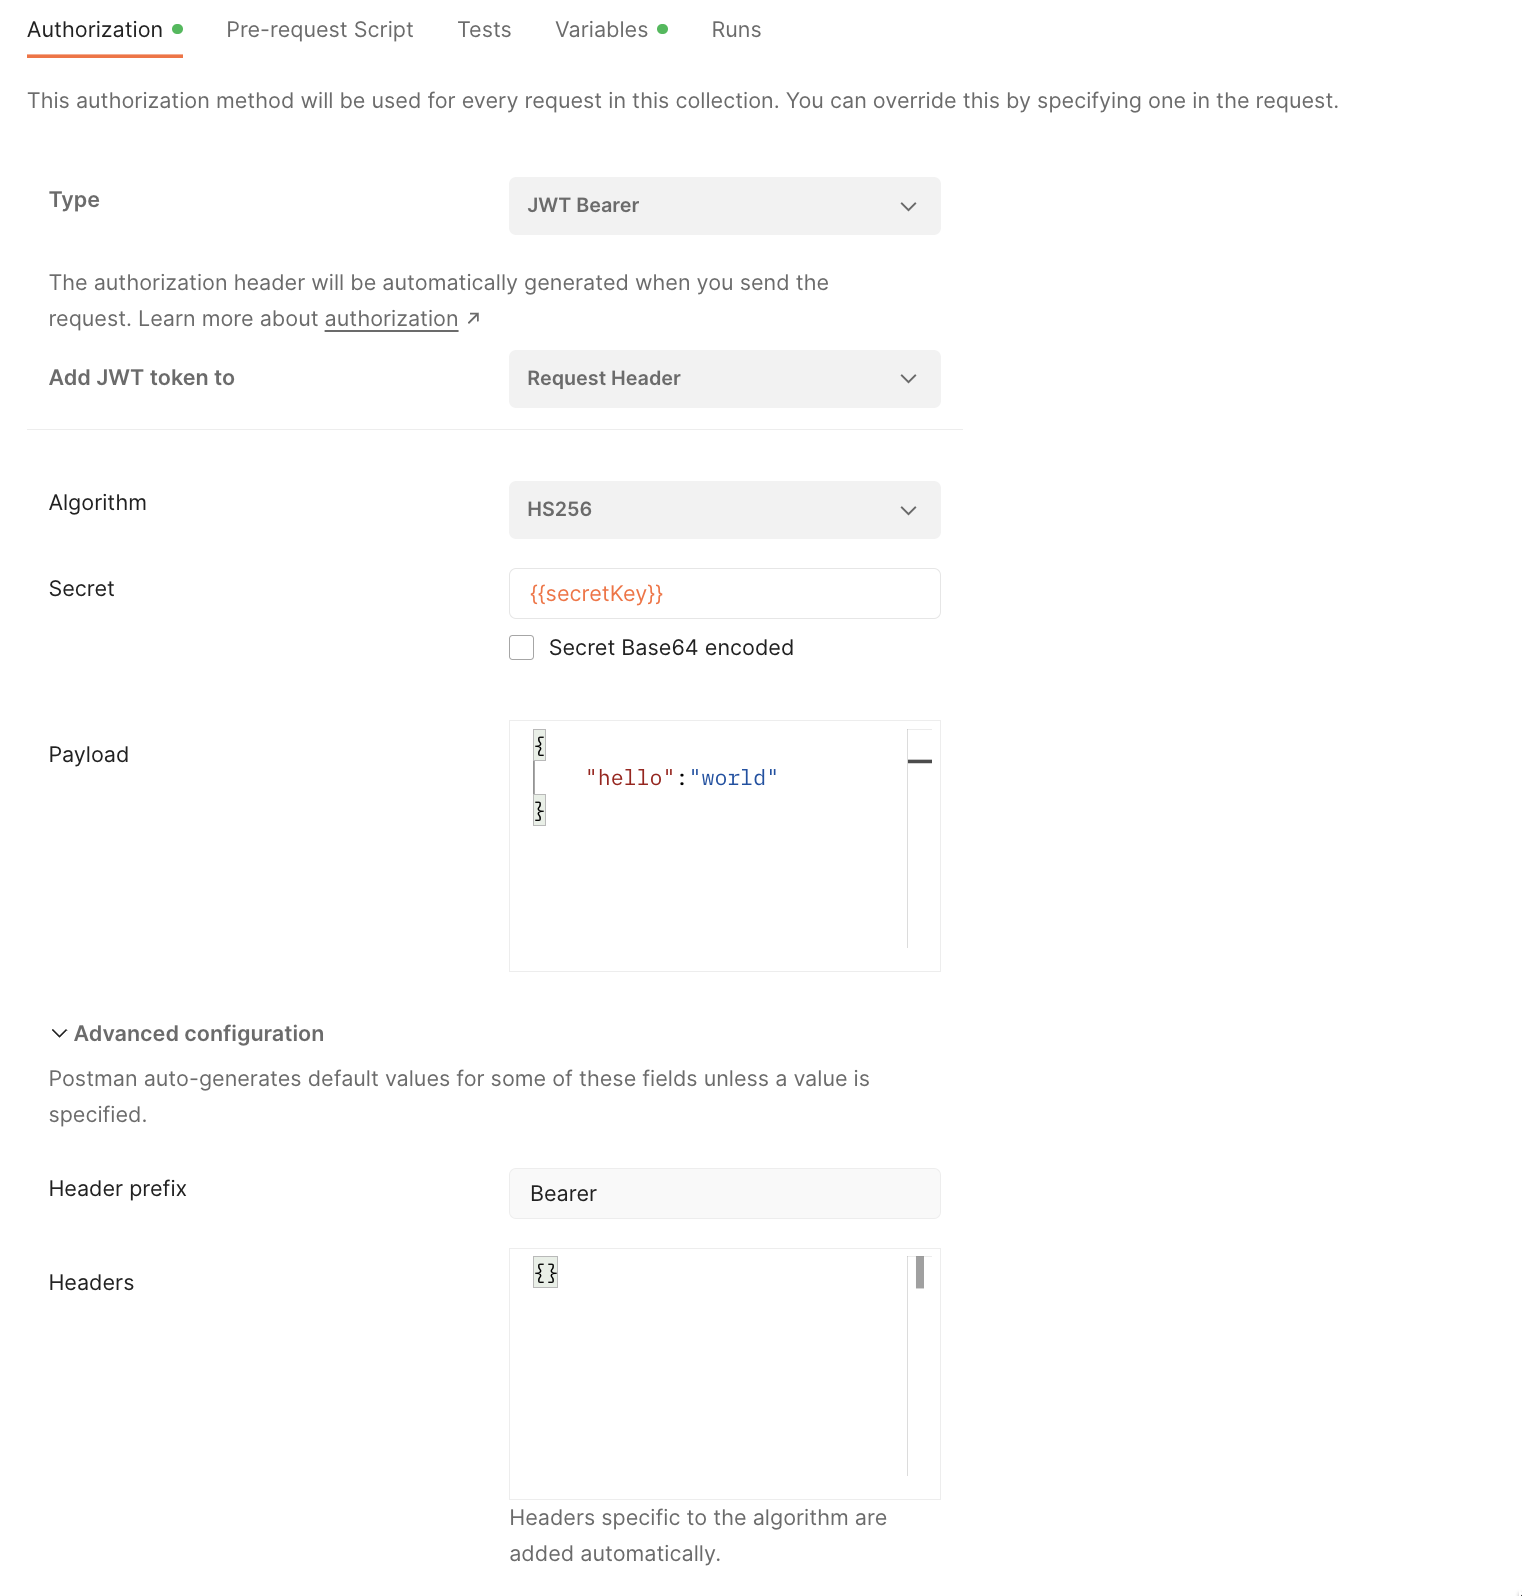Click the Secret field containing secretKey variable

coord(724,593)
